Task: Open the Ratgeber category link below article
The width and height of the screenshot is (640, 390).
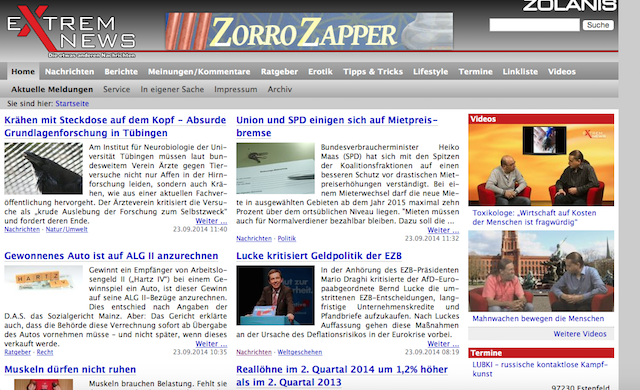Action: point(18,352)
